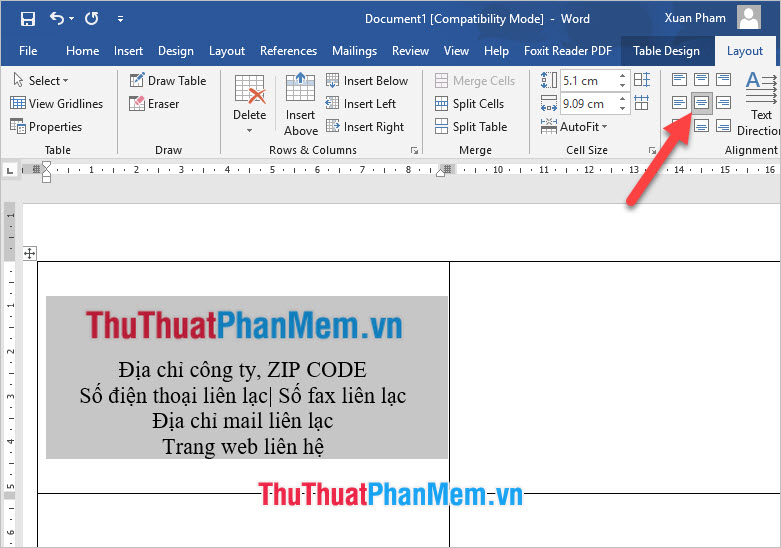The height and width of the screenshot is (548, 781).
Task: Open the Select dropdown in Table group
Action: 41,80
